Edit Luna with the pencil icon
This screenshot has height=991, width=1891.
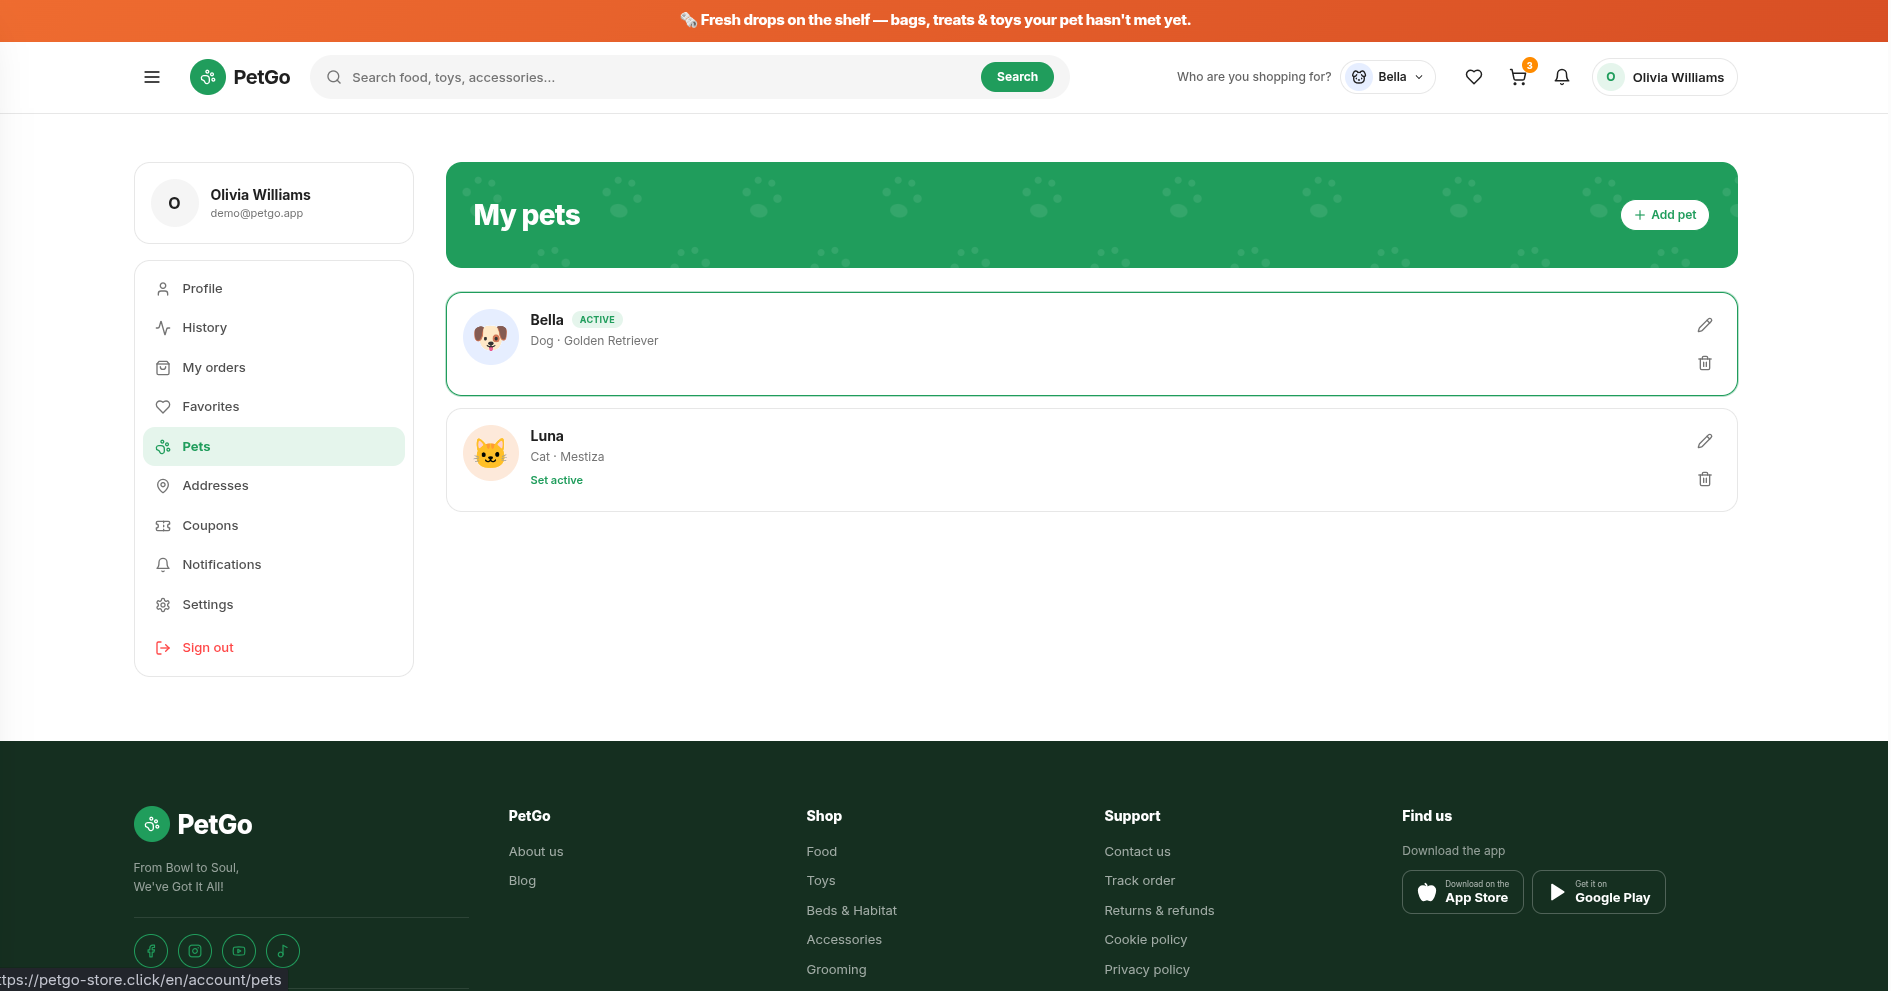(x=1705, y=441)
